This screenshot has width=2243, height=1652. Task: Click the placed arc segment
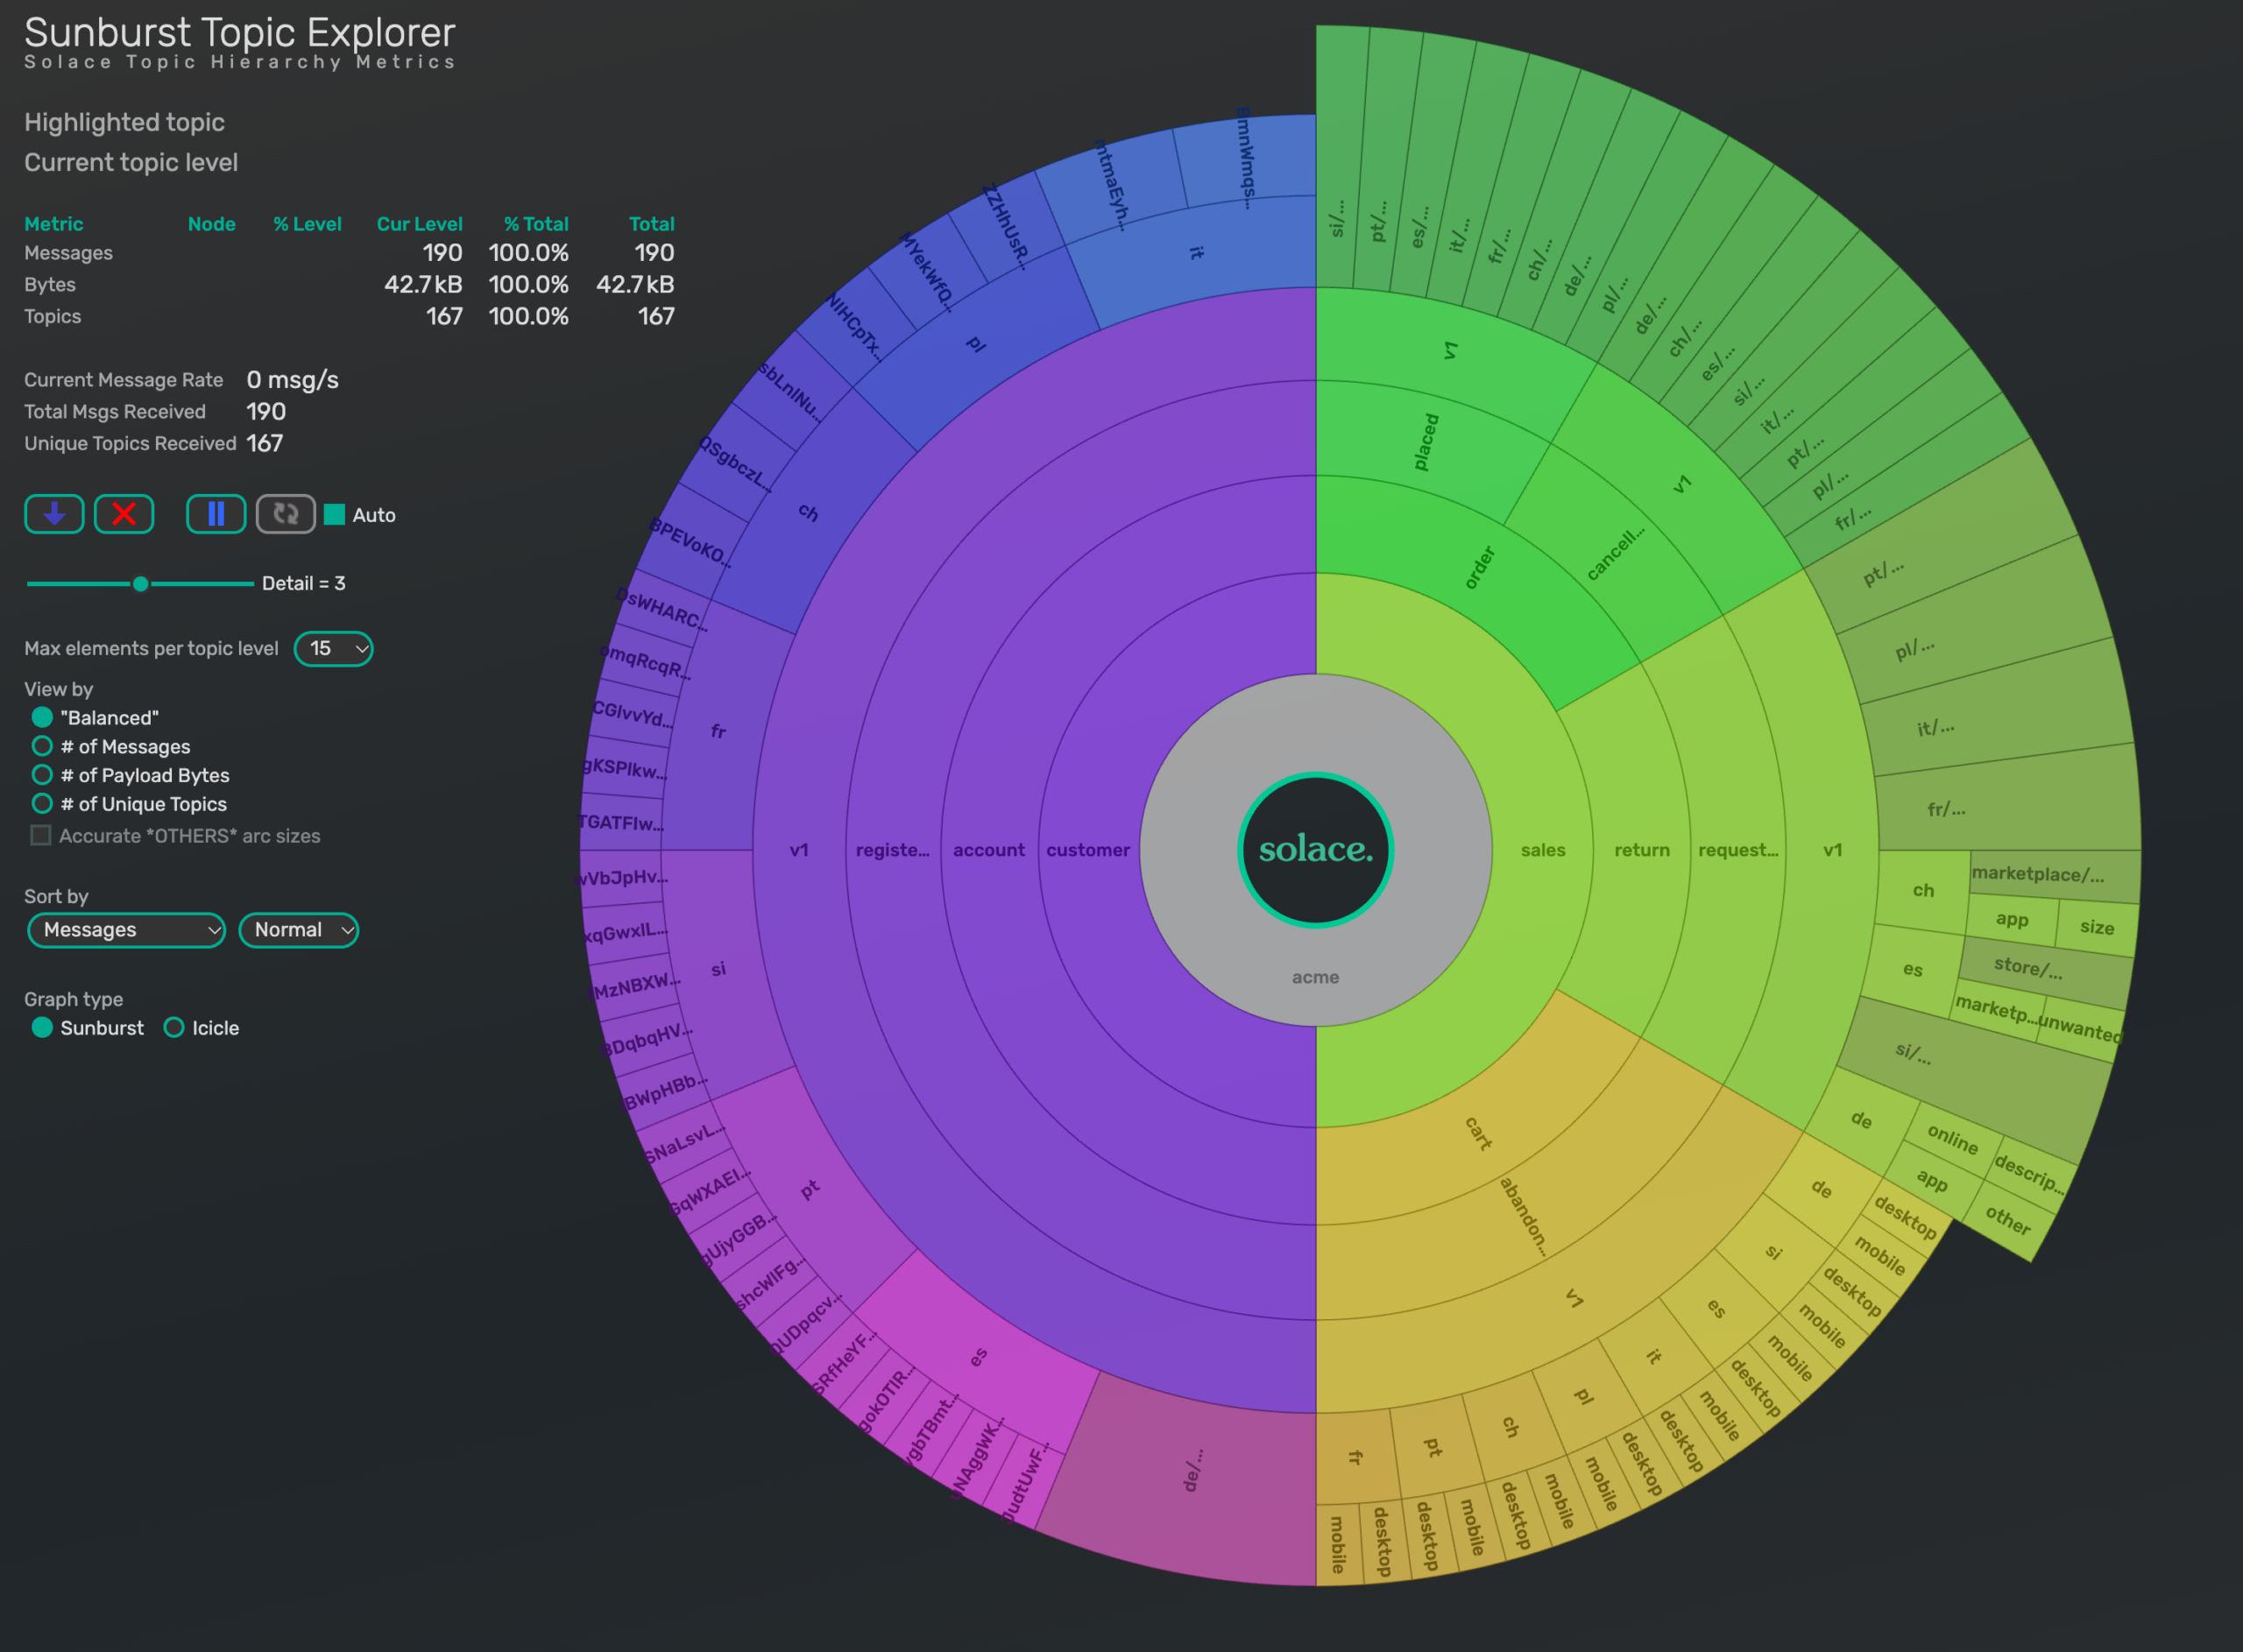[1426, 442]
